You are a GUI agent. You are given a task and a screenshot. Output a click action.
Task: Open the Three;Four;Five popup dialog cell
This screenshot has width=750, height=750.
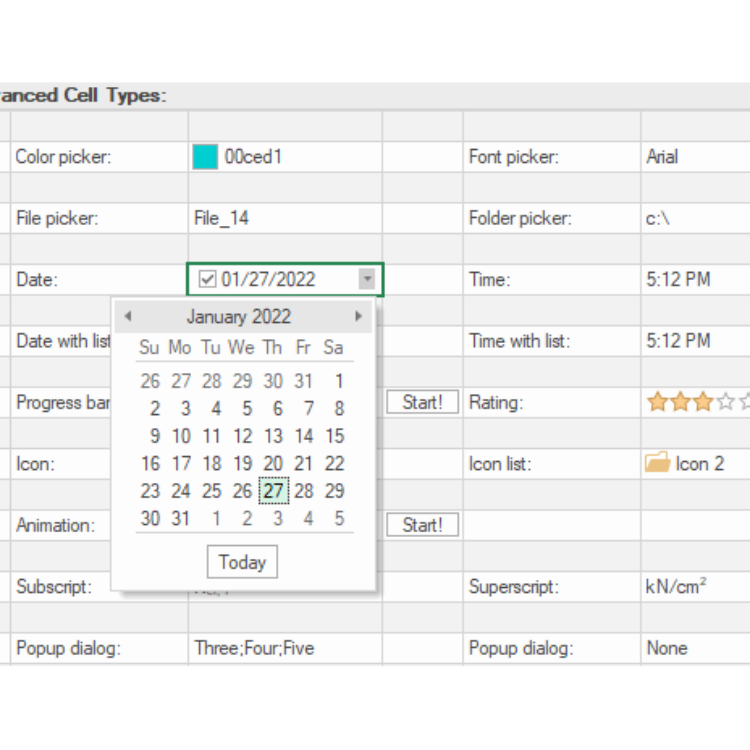pyautogui.click(x=284, y=648)
